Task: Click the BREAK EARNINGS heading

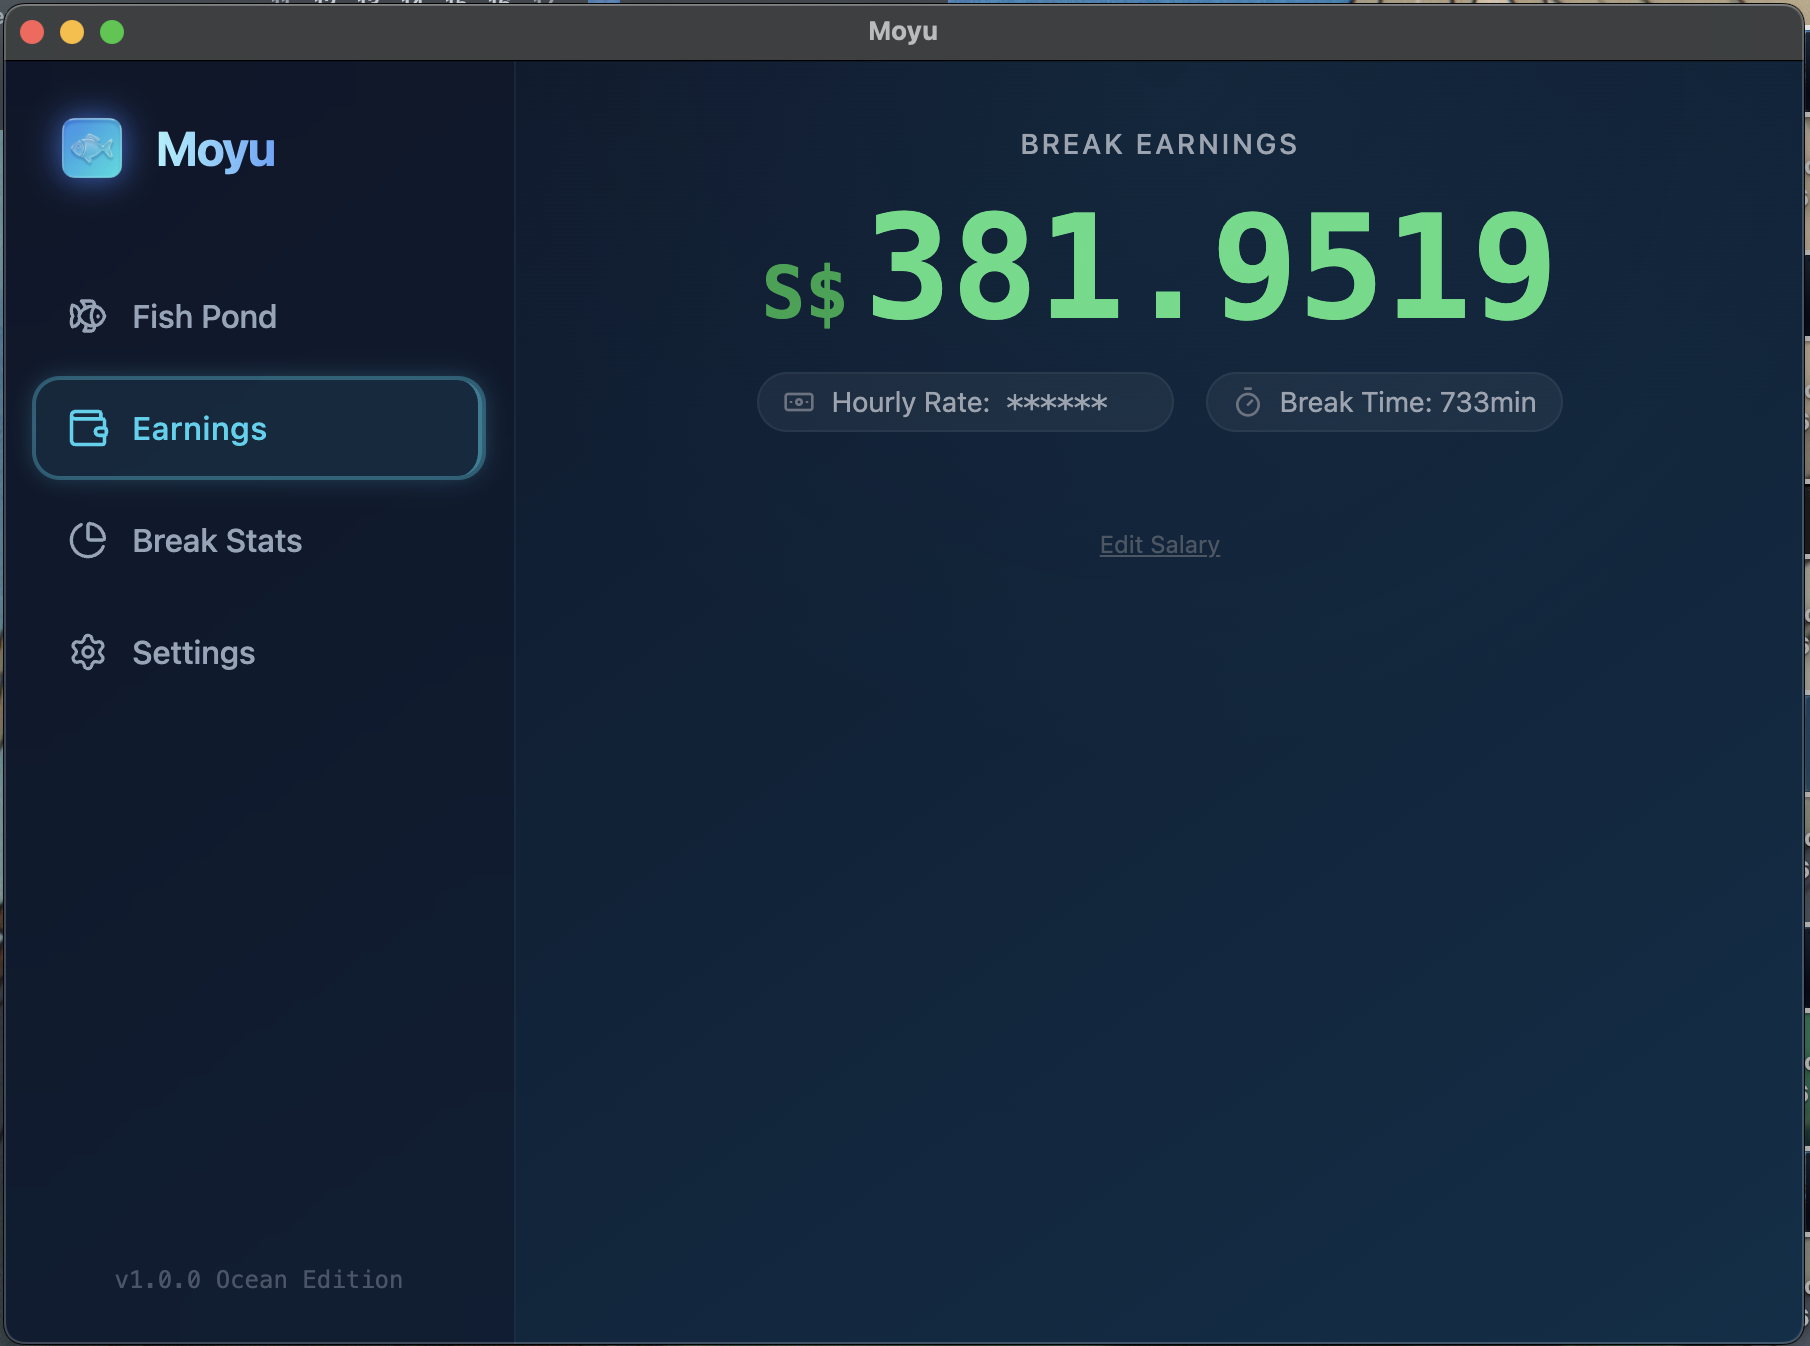Action: click(x=1158, y=143)
